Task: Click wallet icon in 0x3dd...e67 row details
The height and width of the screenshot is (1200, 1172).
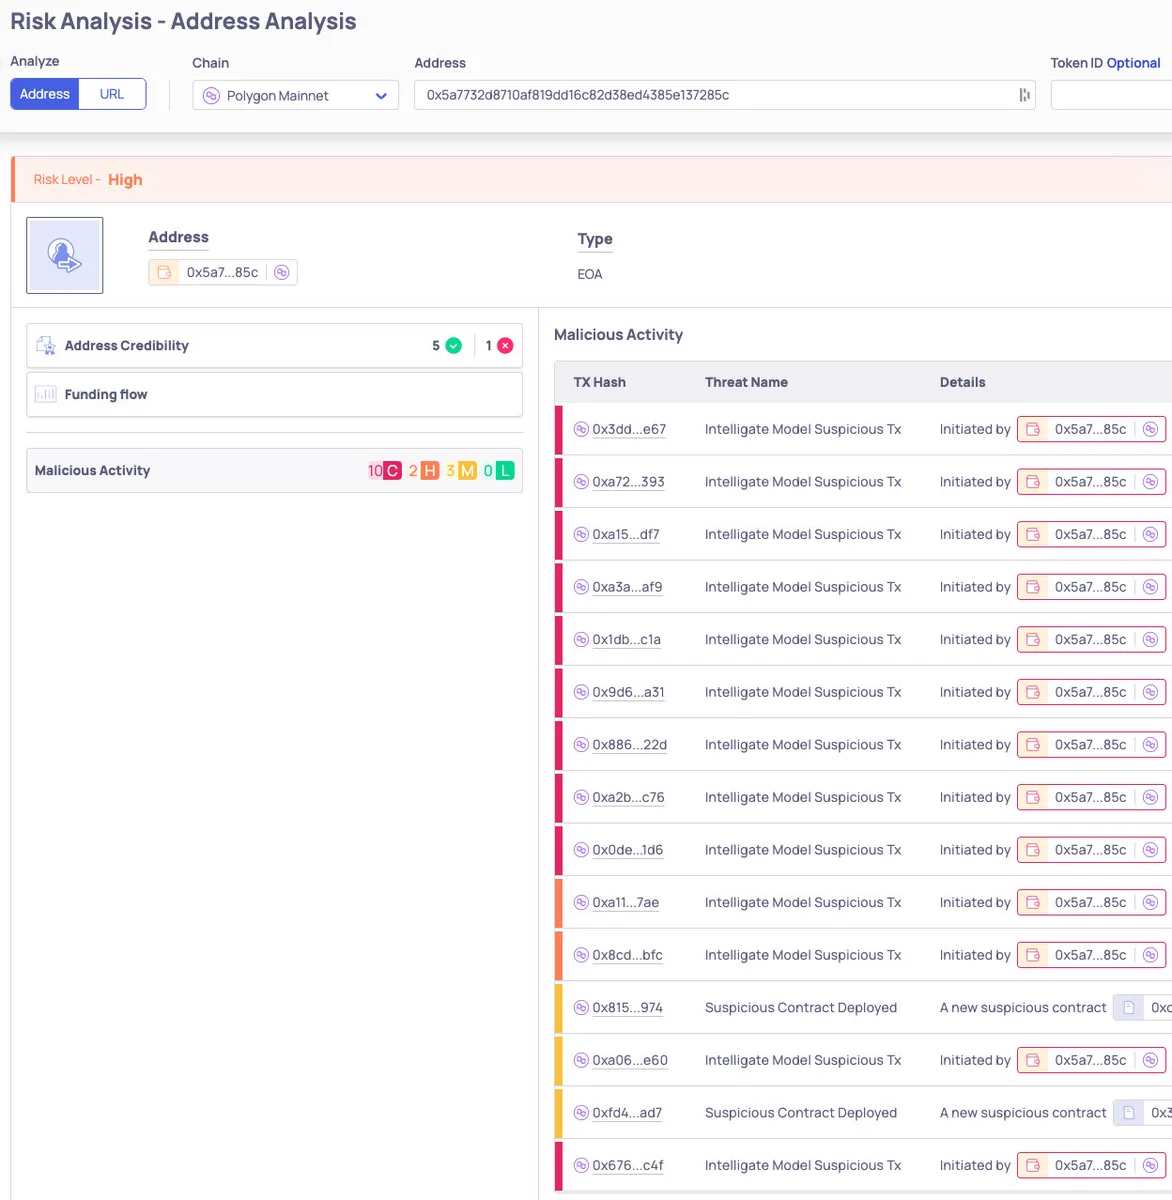Action: tap(1033, 429)
